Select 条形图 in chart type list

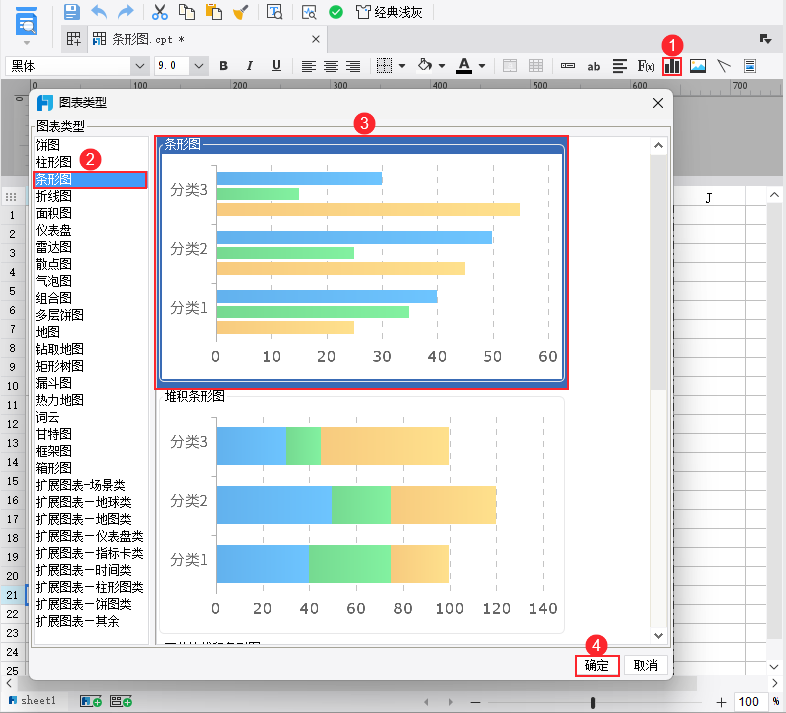coord(90,180)
